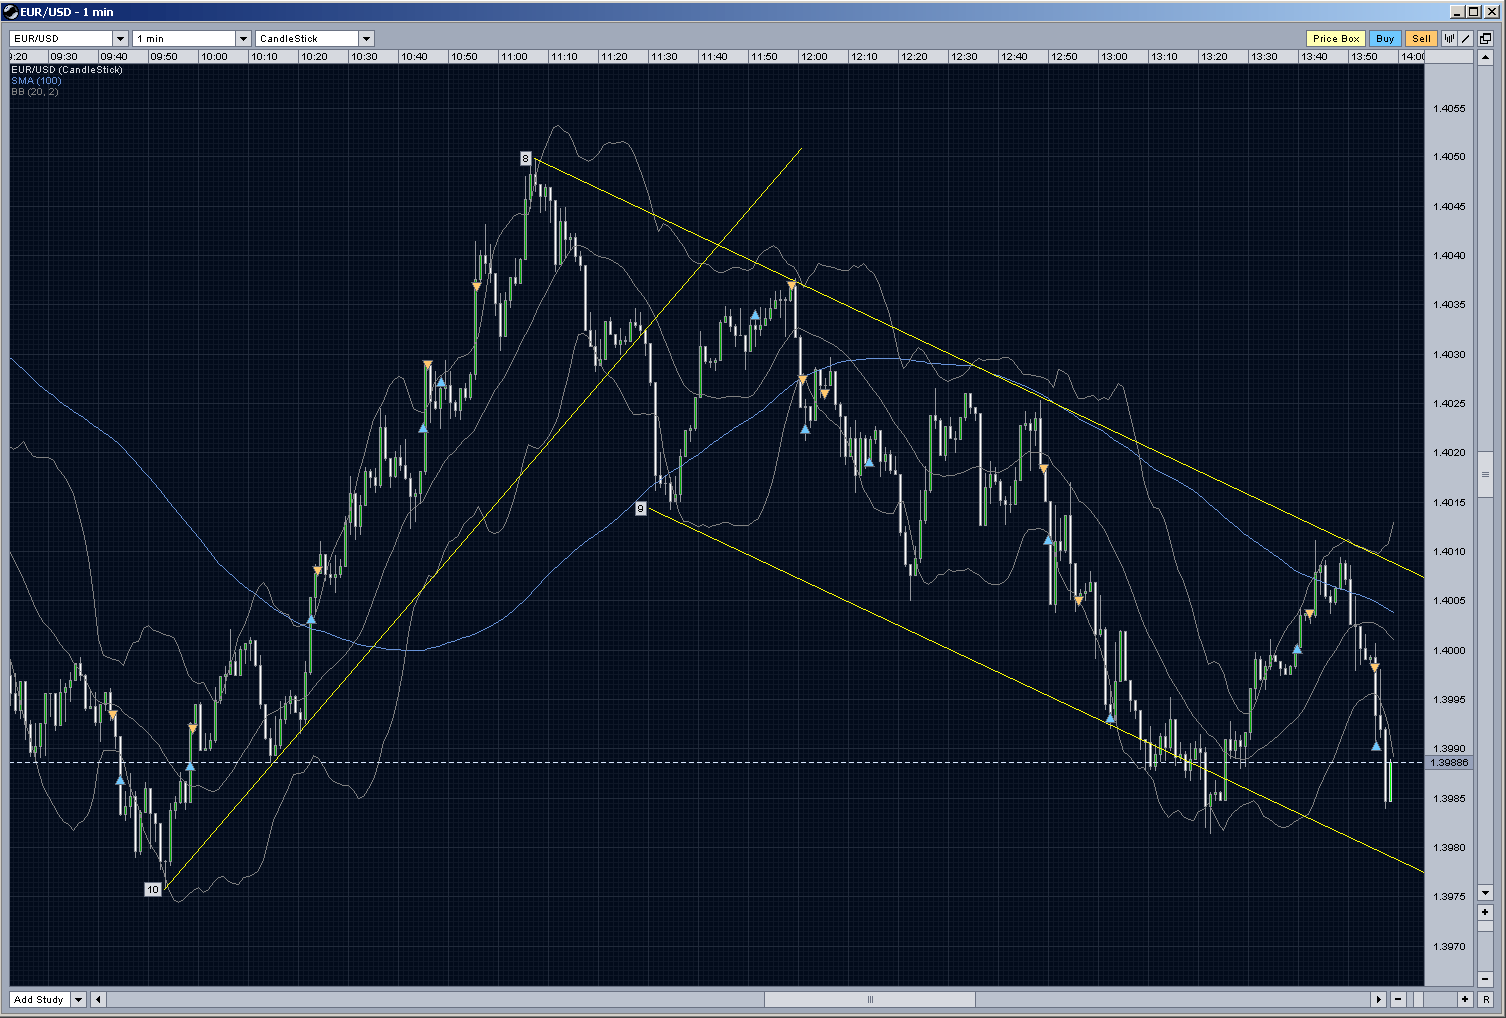Click the 1.39886 current price label
Screen dimensions: 1506x1018
(x=1449, y=763)
